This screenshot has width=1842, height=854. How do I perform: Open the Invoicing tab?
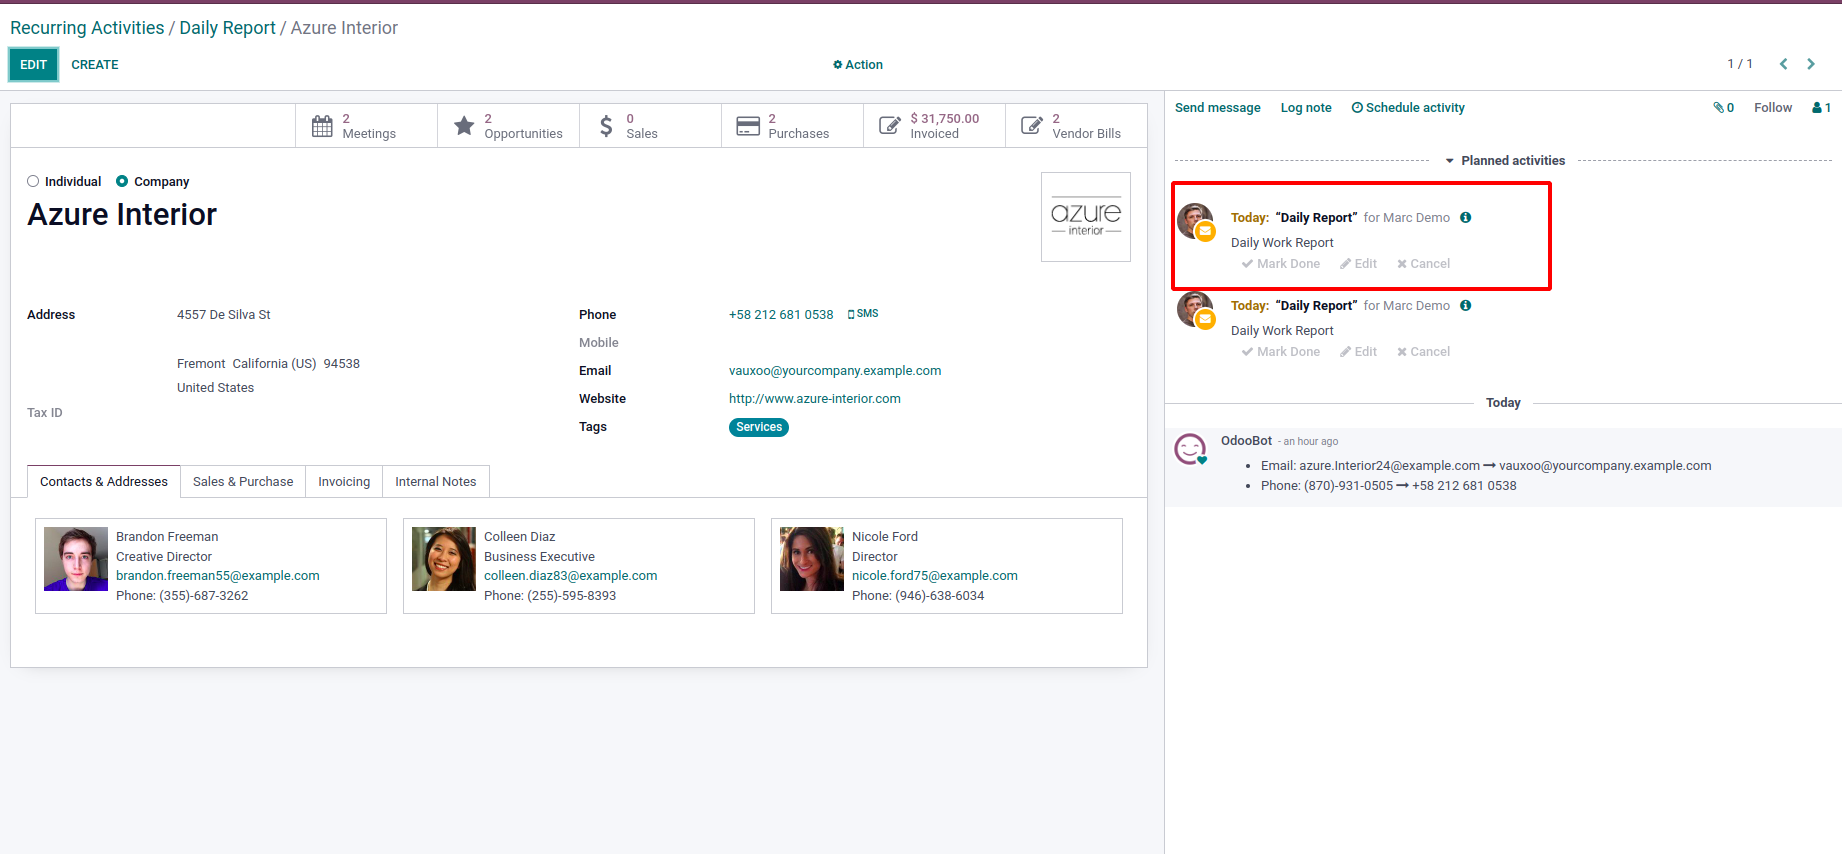tap(344, 482)
